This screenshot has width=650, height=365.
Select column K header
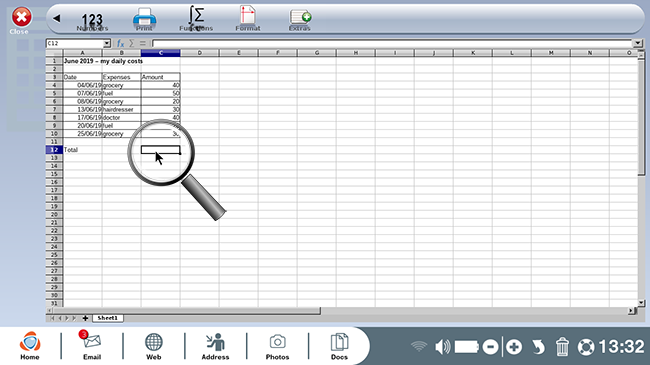(473, 53)
